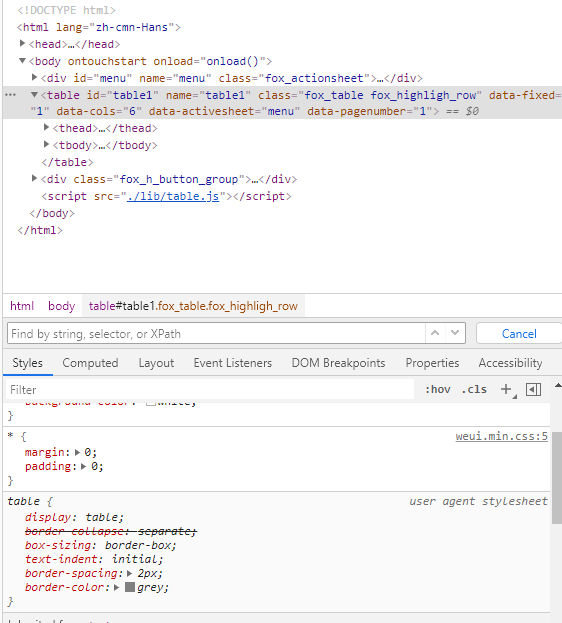Image resolution: width=562 pixels, height=623 pixels.
Task: Select the closing </table> tag line
Action: pyautogui.click(x=67, y=162)
